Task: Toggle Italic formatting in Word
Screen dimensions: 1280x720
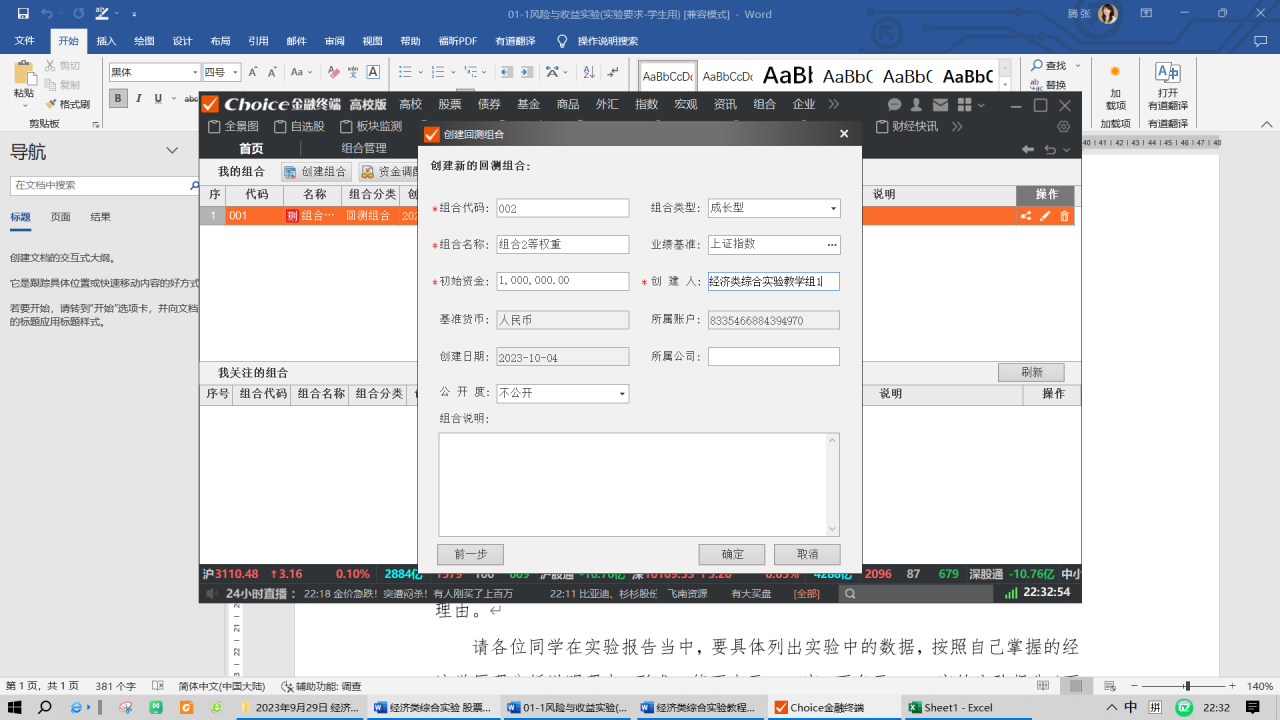Action: [138, 98]
